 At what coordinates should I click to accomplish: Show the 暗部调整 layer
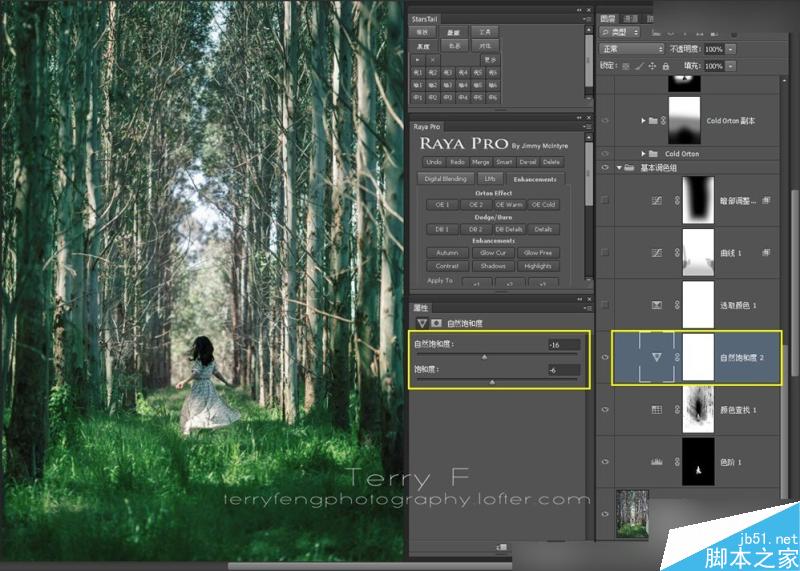click(x=606, y=201)
